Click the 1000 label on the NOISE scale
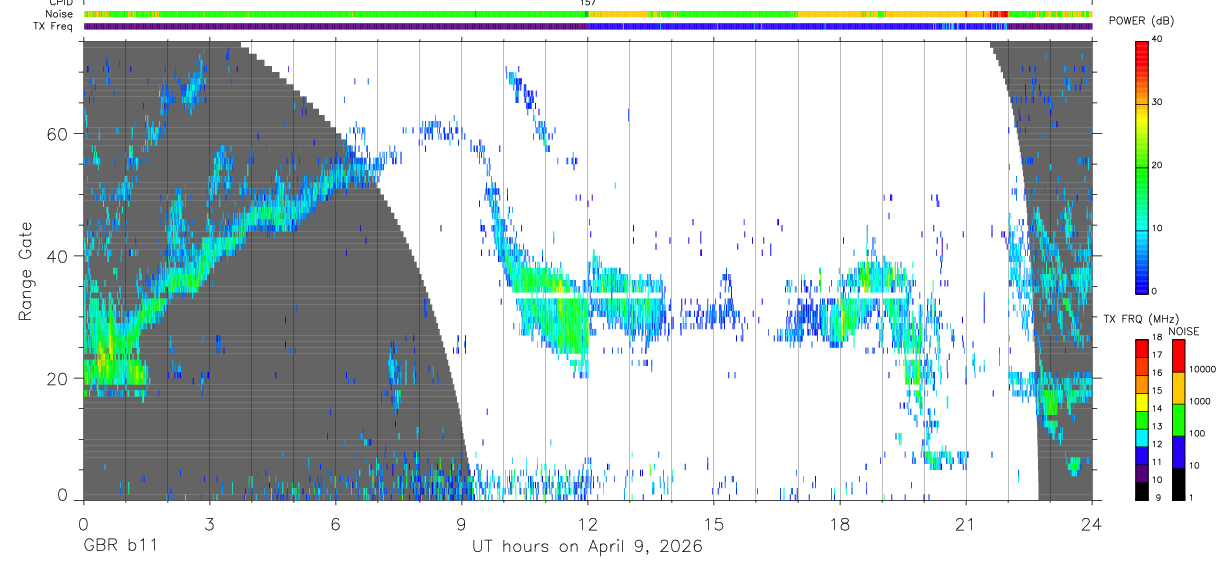This screenshot has width=1228, height=567. click(x=1200, y=401)
